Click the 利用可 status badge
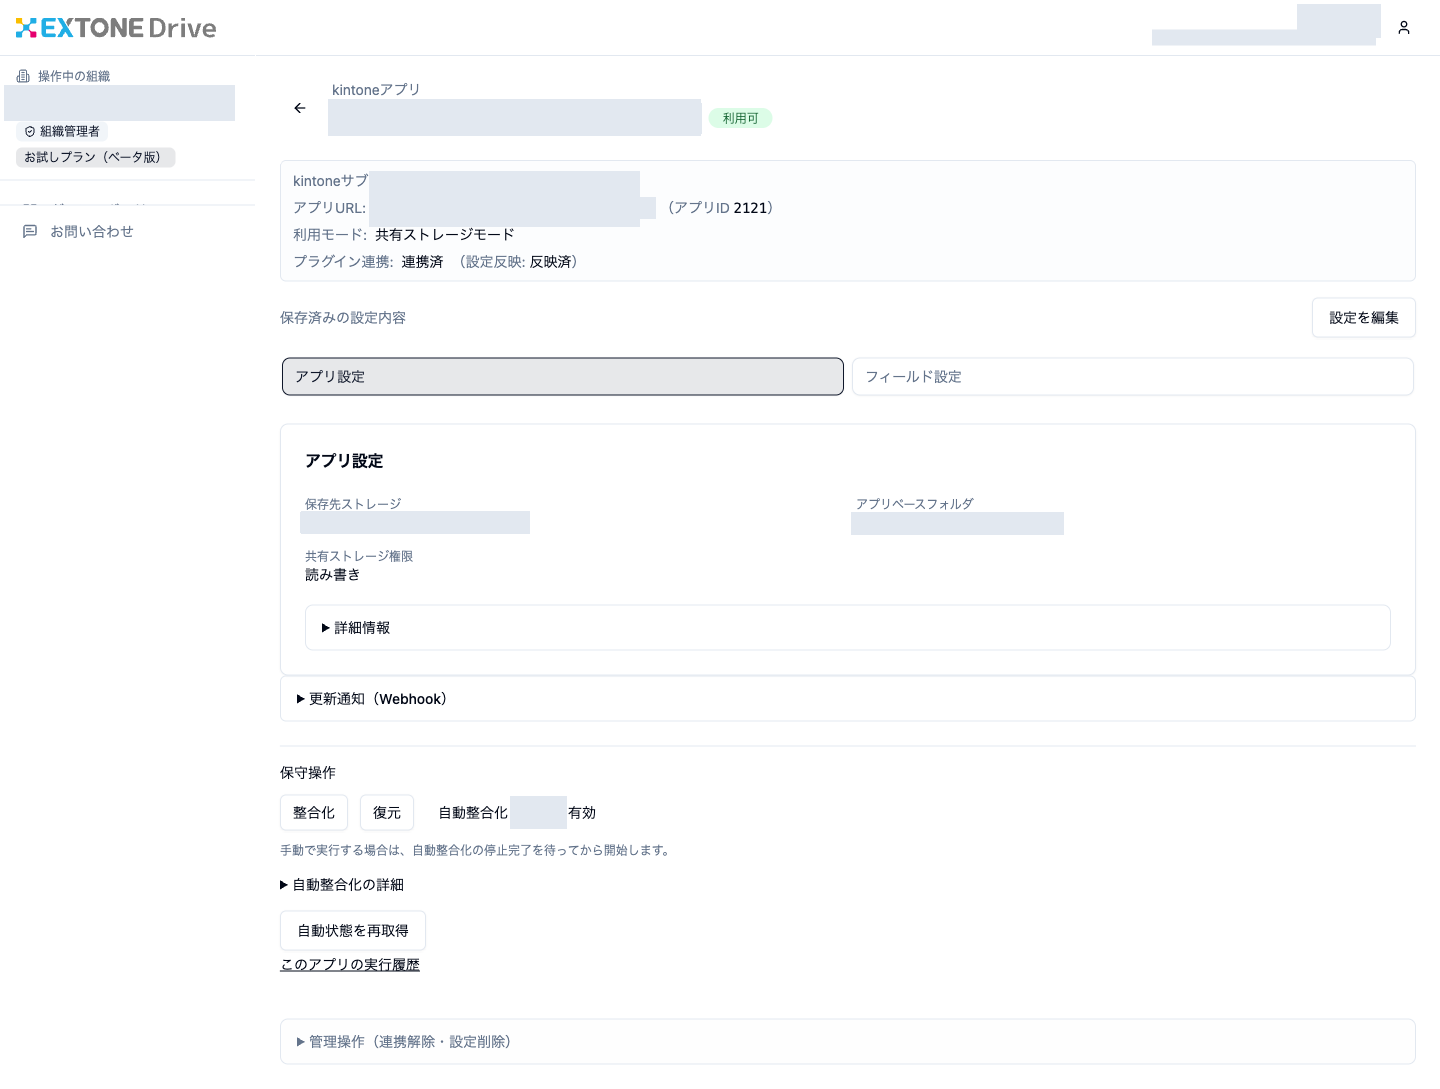This screenshot has width=1440, height=1089. point(740,118)
